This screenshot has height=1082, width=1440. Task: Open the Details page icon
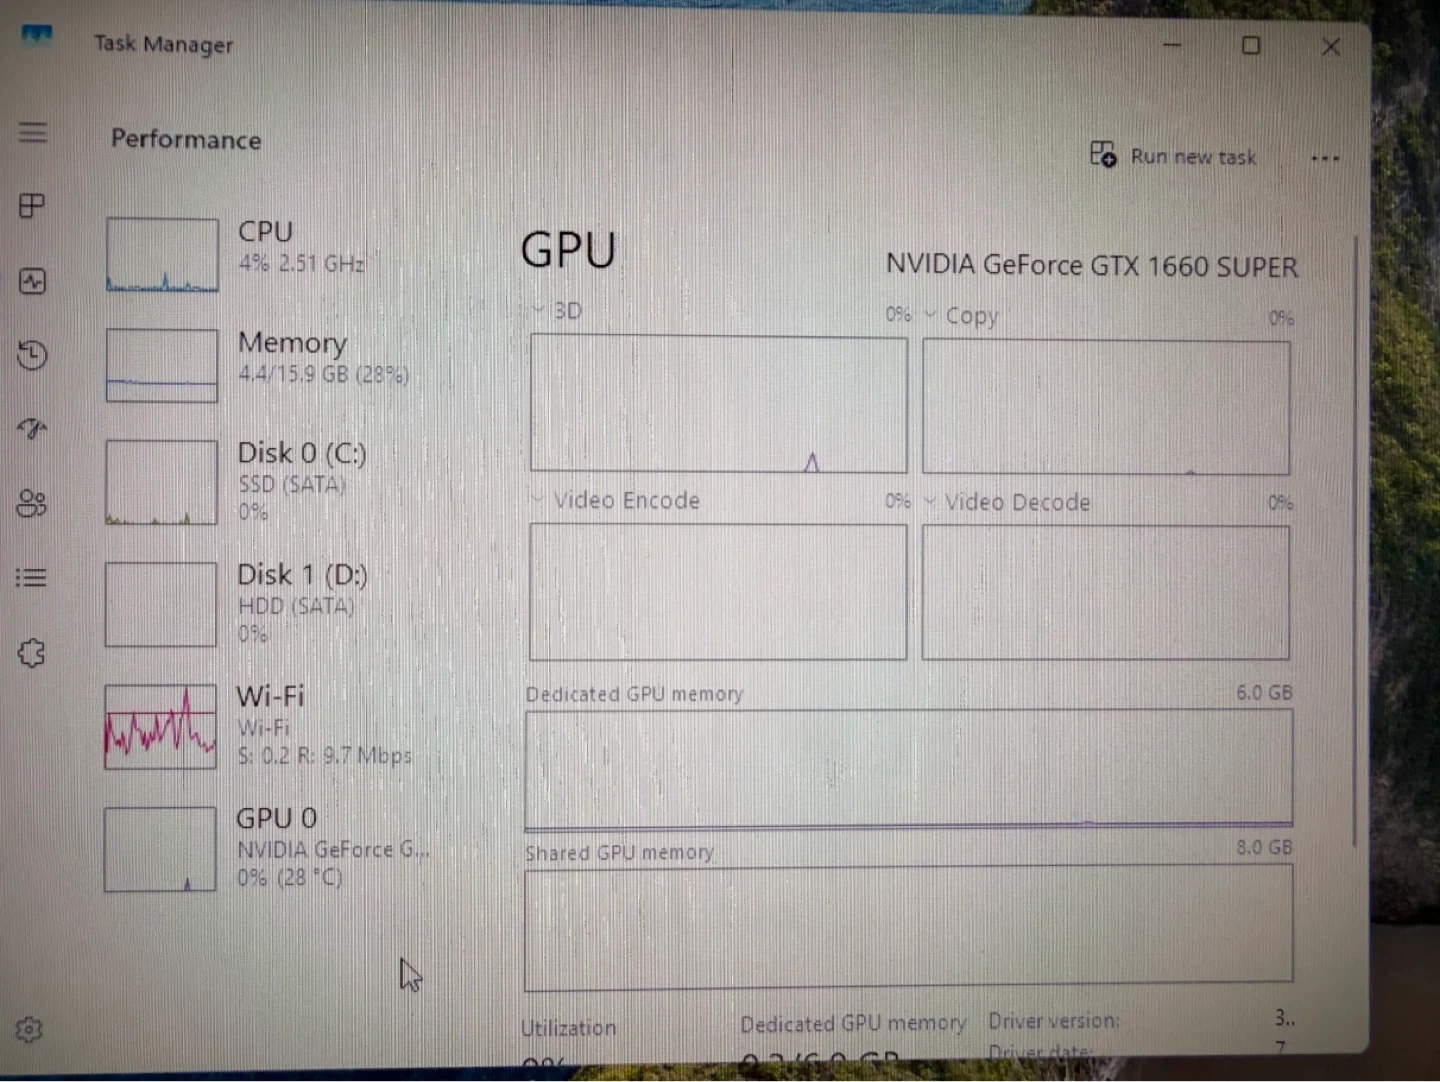click(32, 578)
